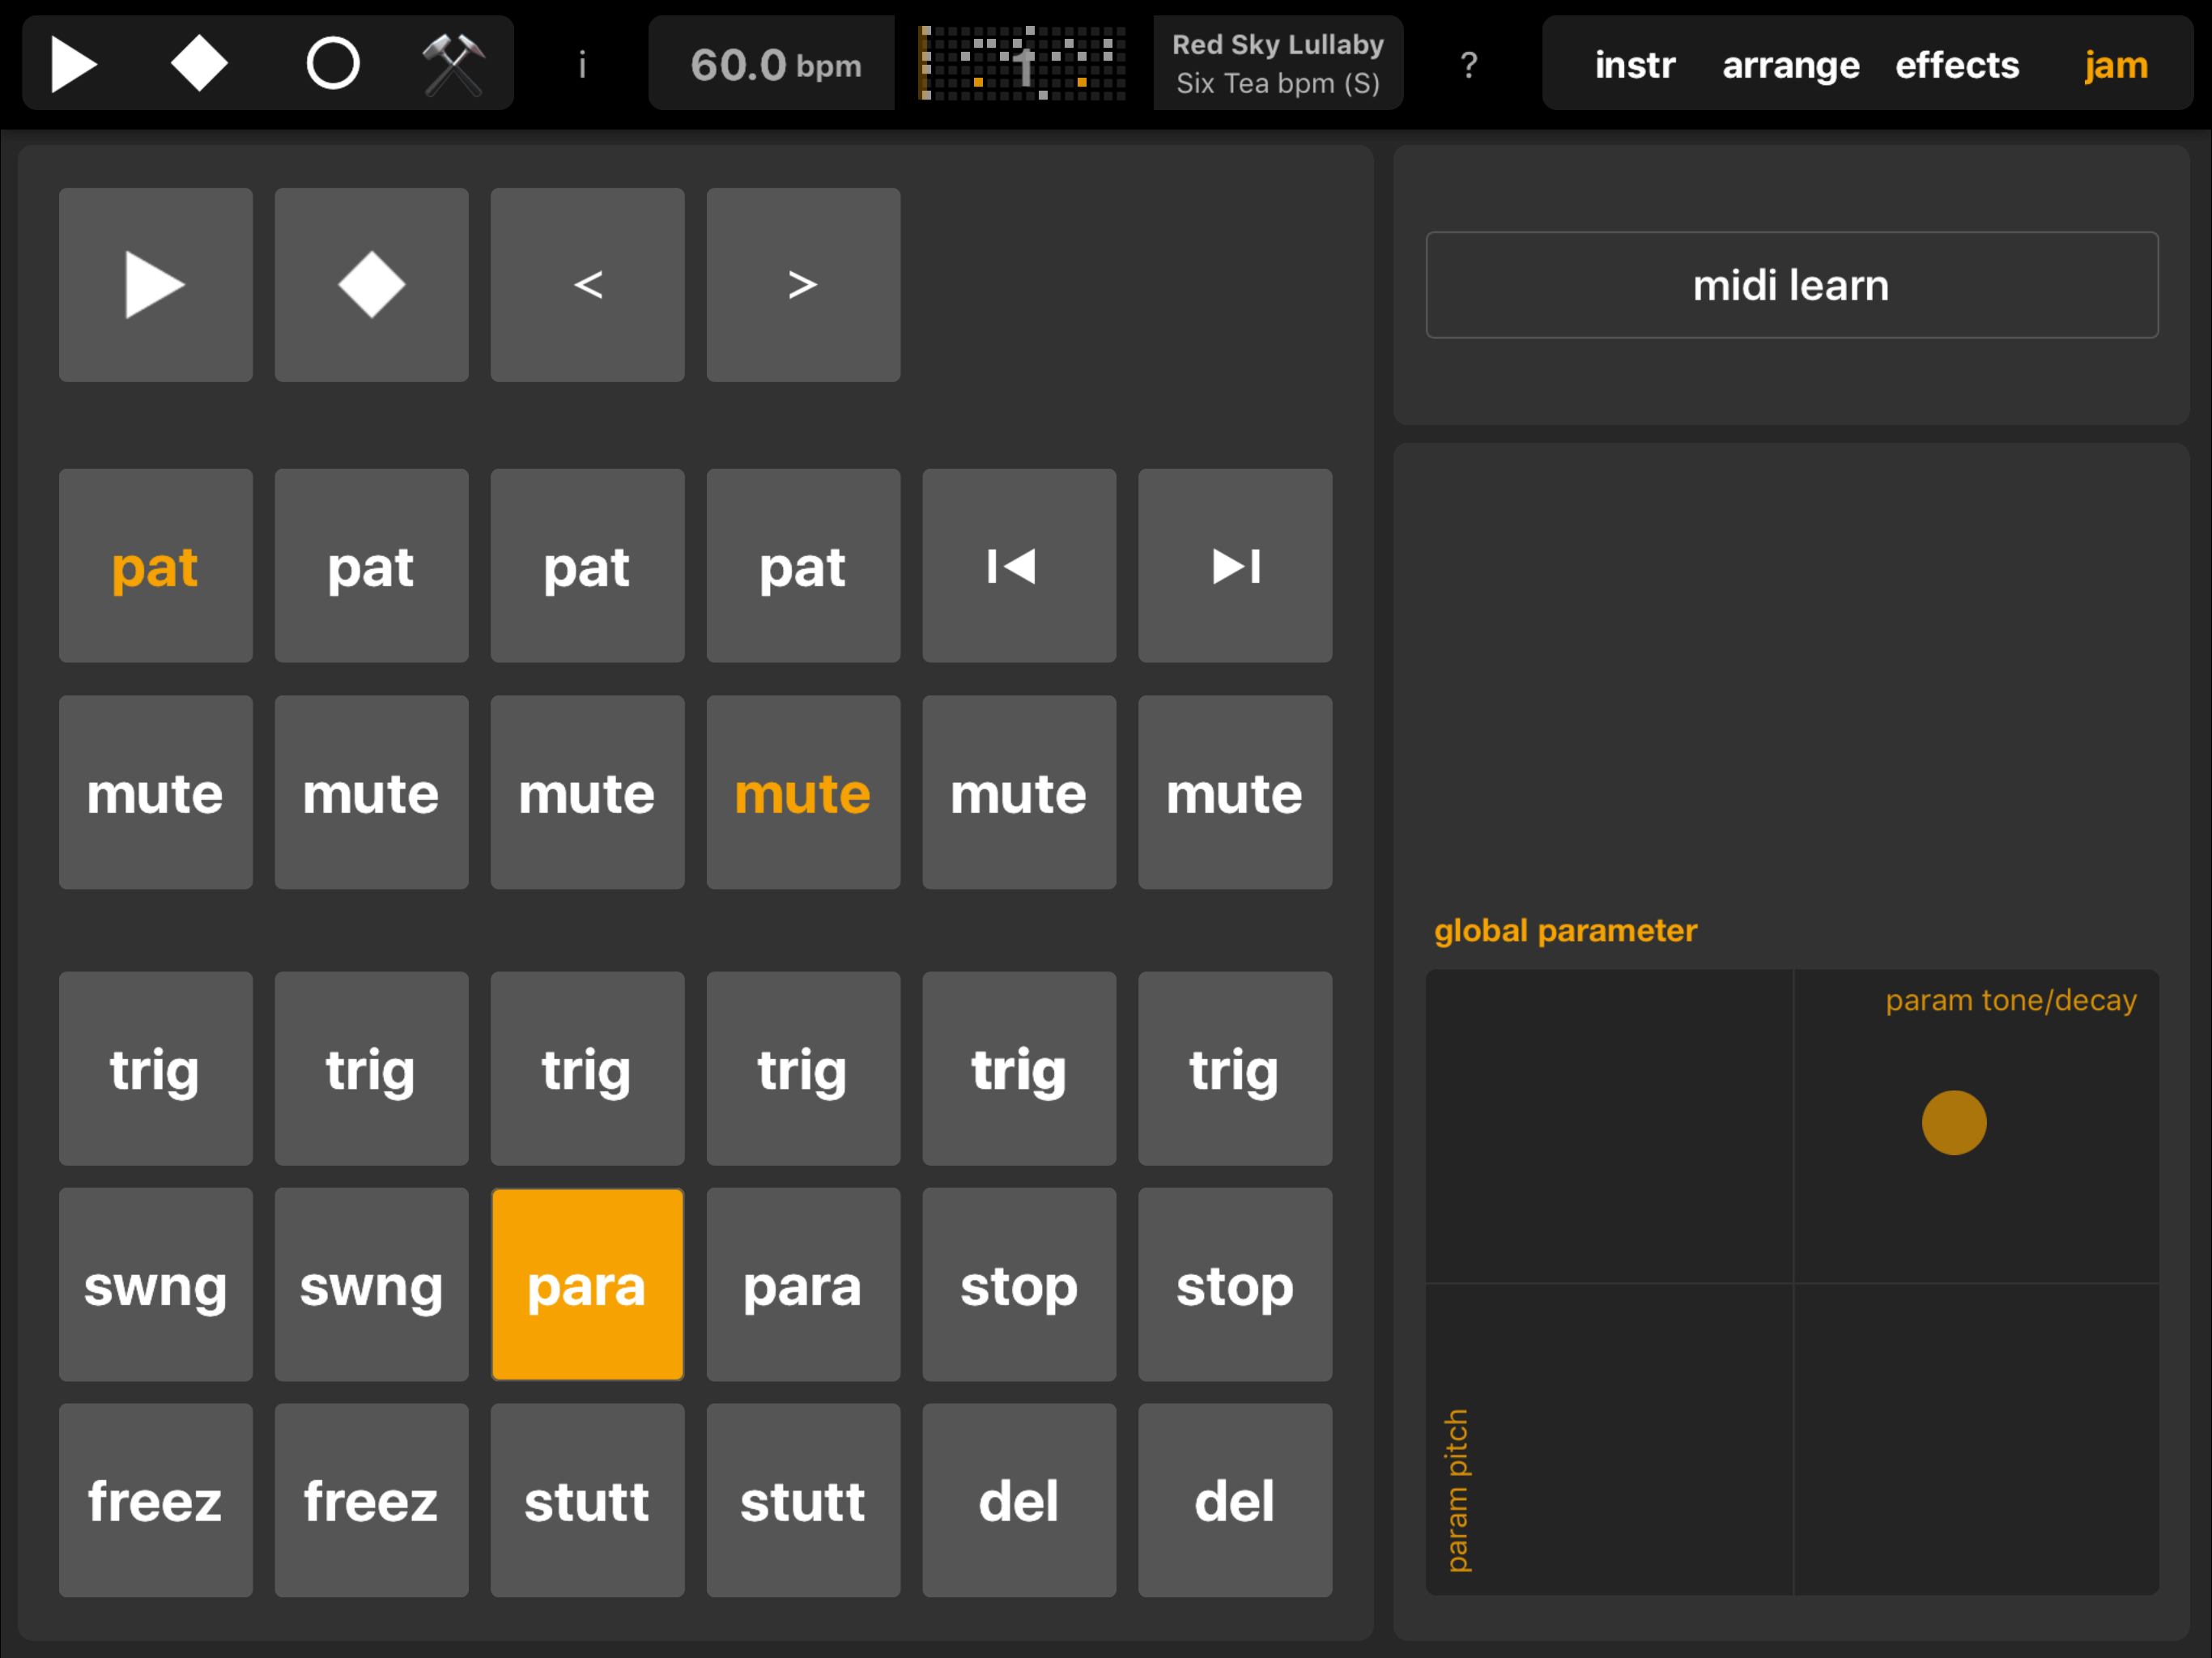Trigger the leftmost trig pad

[156, 1069]
